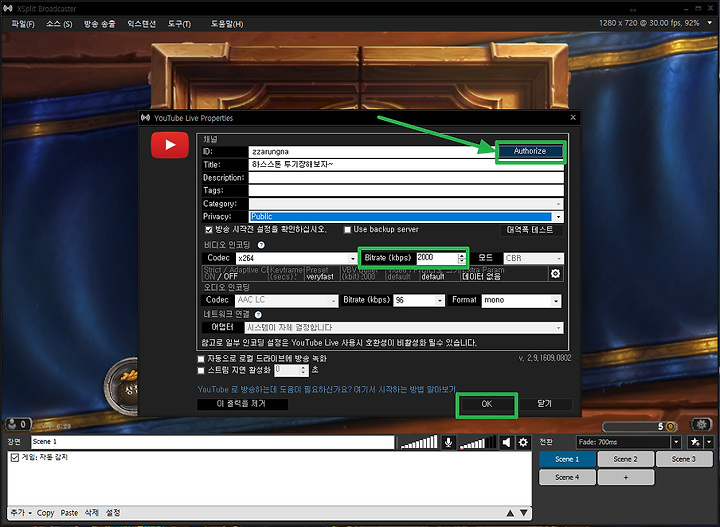Click Copy in the source toolbar
Screen dimensions: 720x527
point(45,513)
